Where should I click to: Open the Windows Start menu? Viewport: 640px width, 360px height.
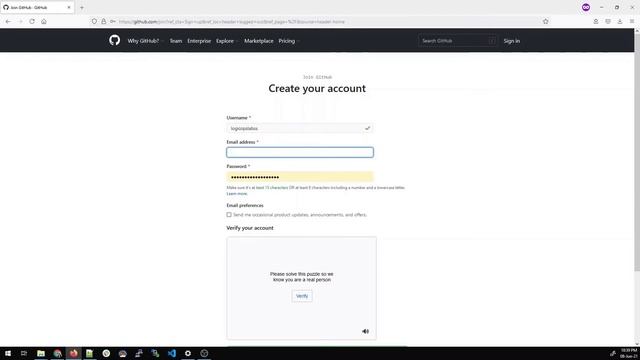[x=8, y=353]
